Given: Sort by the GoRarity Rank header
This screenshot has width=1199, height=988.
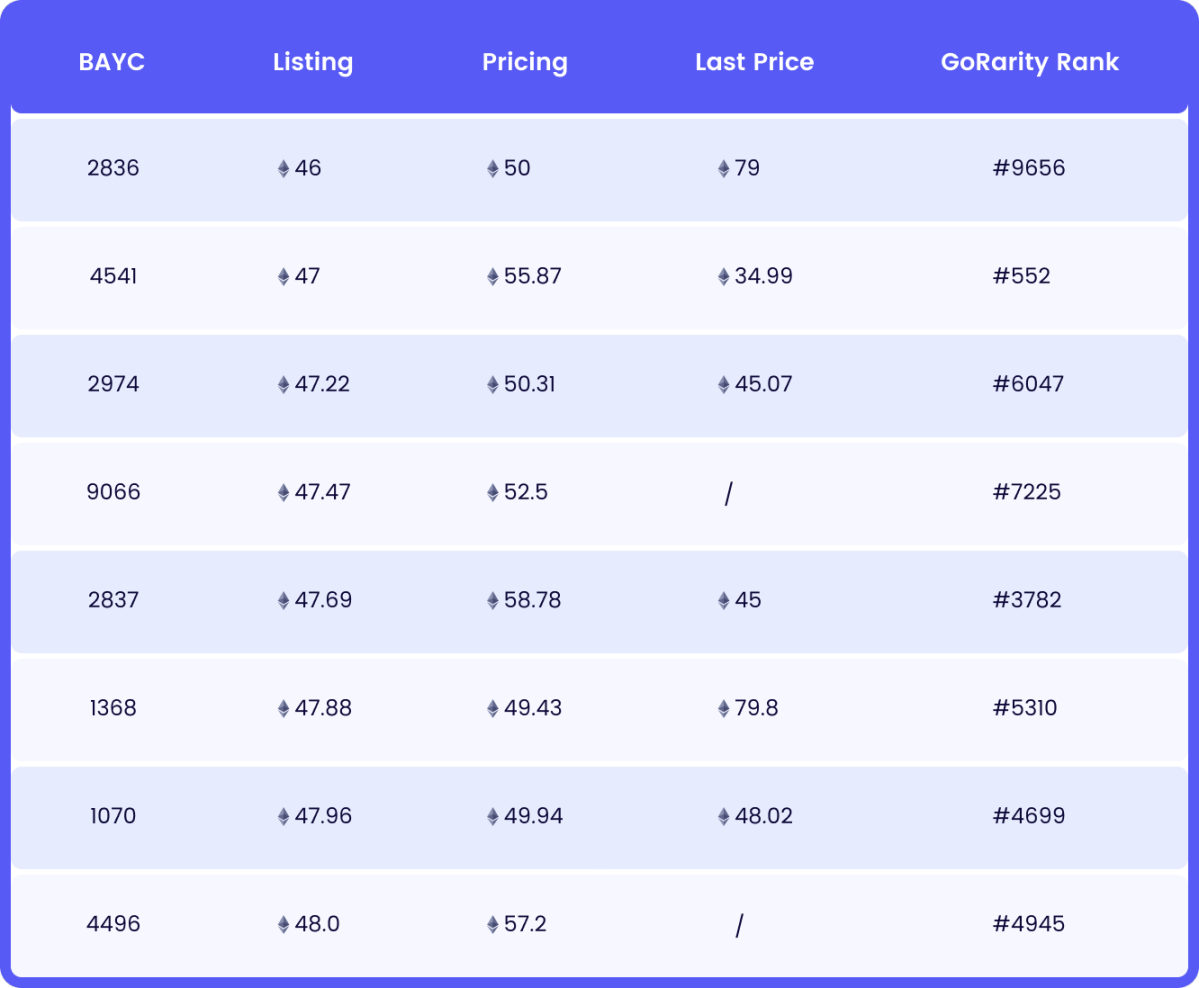Looking at the screenshot, I should pos(1029,62).
